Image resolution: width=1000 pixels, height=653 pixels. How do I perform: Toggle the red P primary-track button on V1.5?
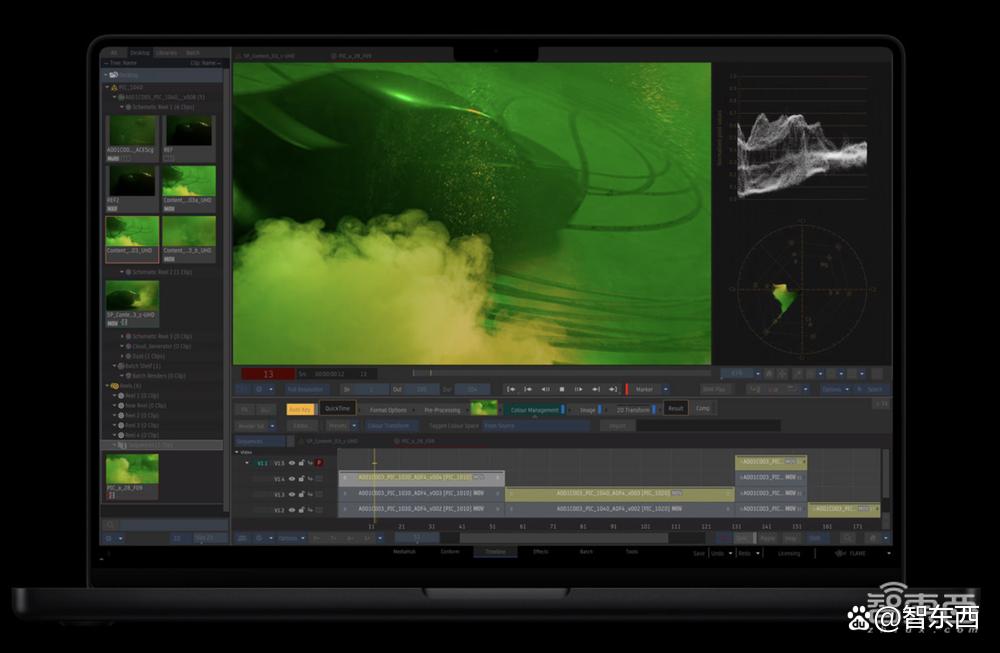click(x=319, y=463)
